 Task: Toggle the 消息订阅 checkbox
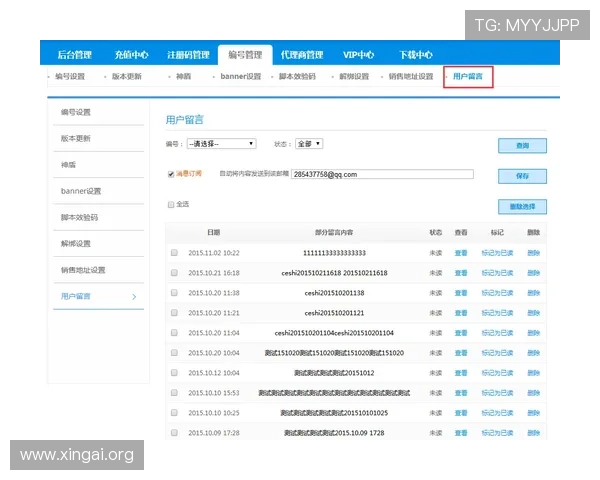tap(171, 174)
